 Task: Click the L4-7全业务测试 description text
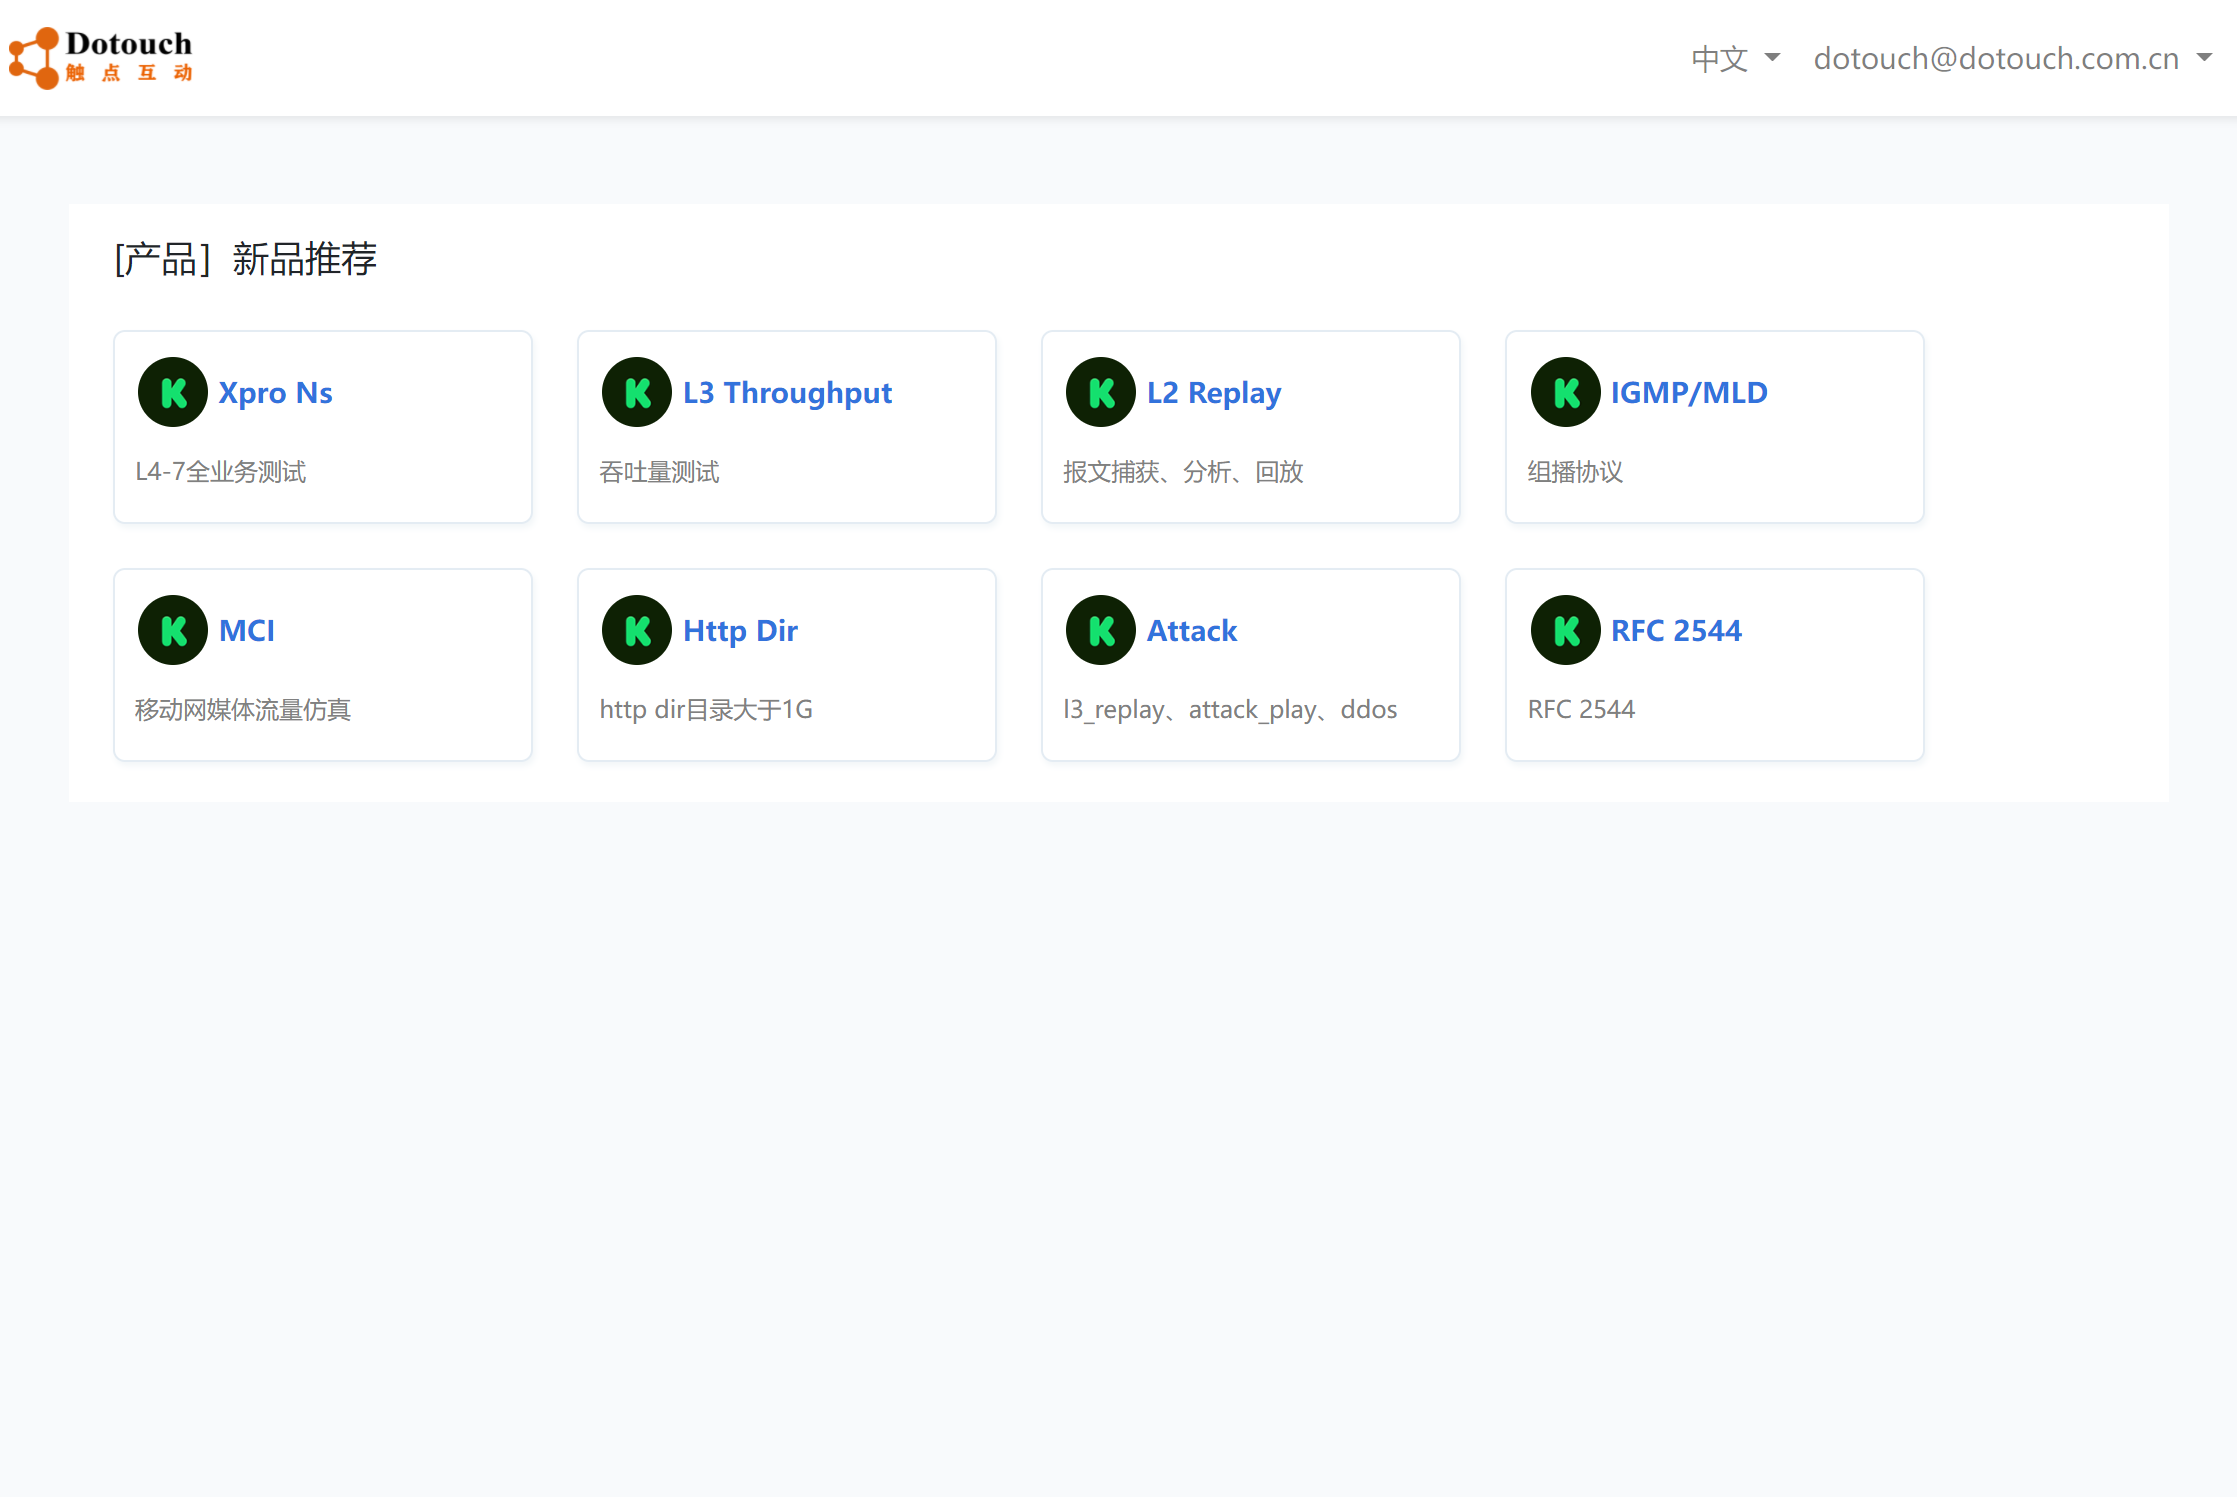click(221, 472)
